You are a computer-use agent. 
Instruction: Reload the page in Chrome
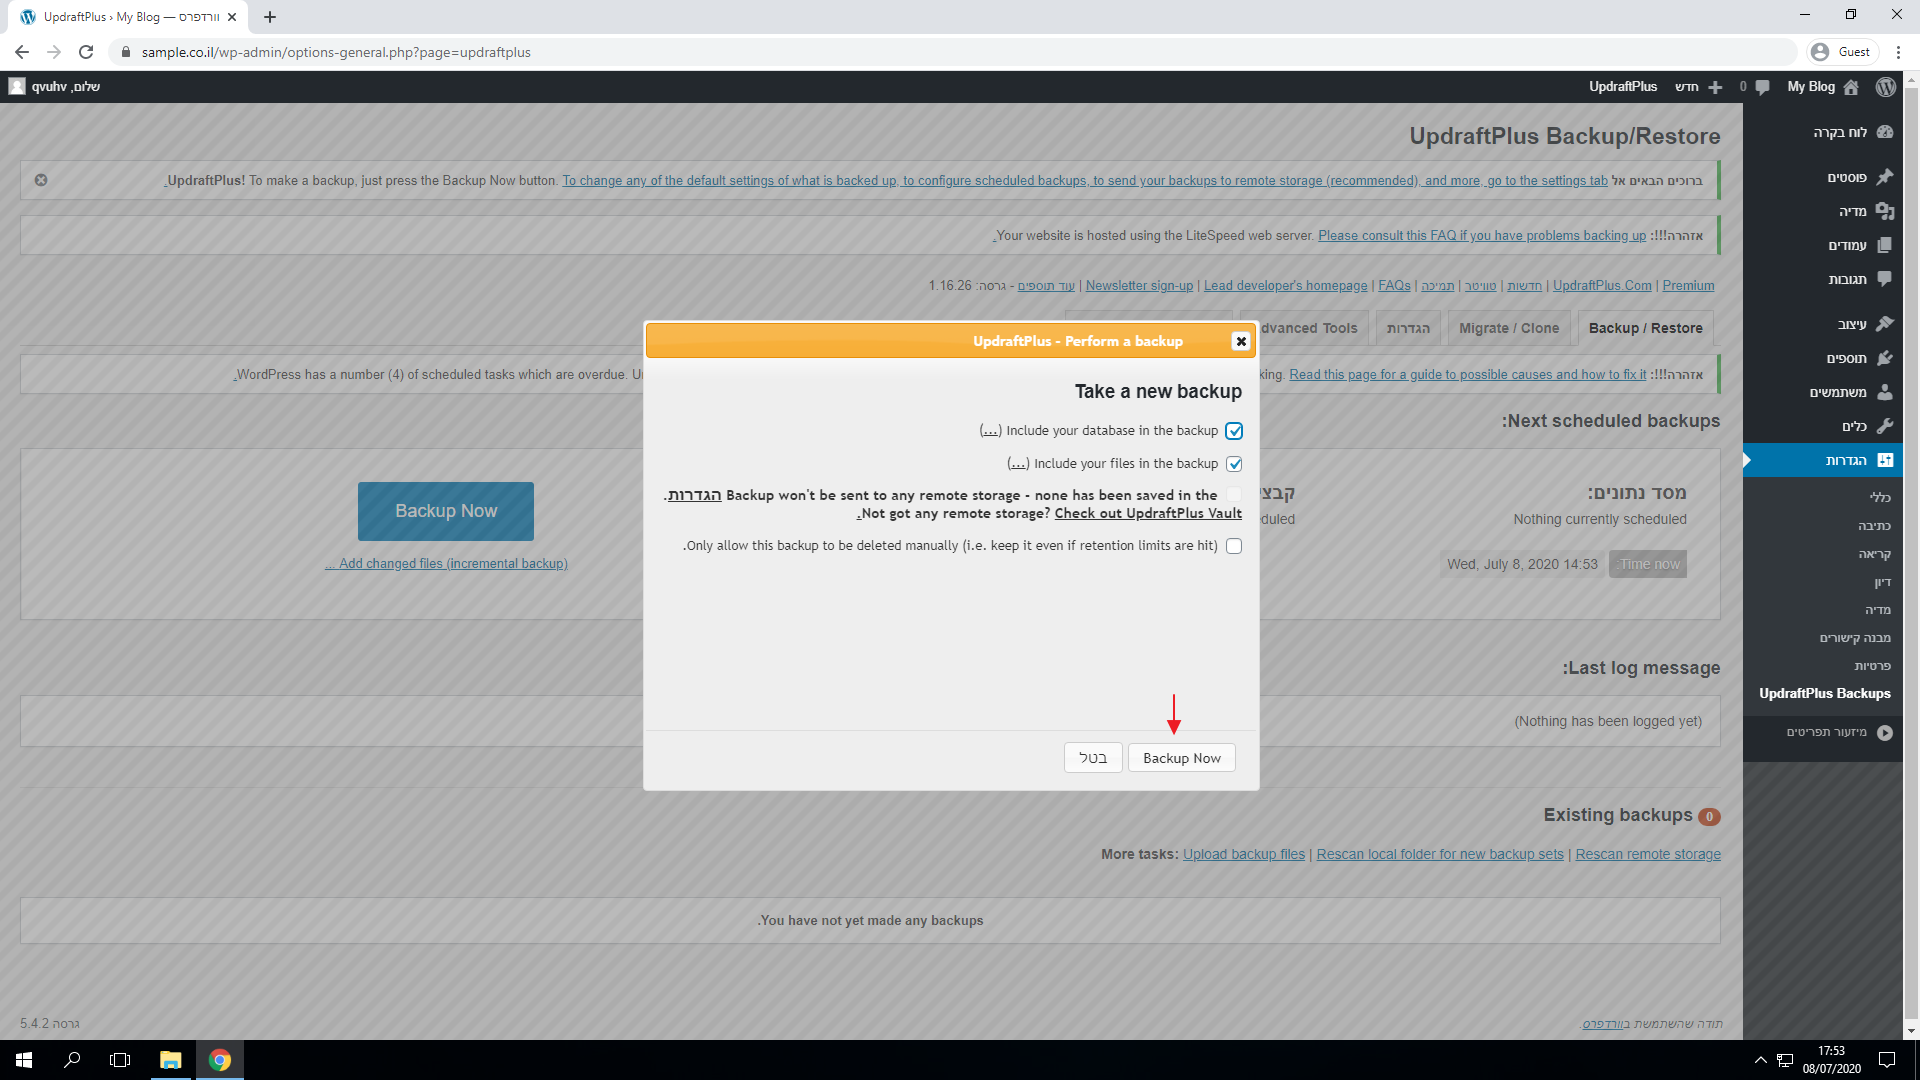click(86, 52)
